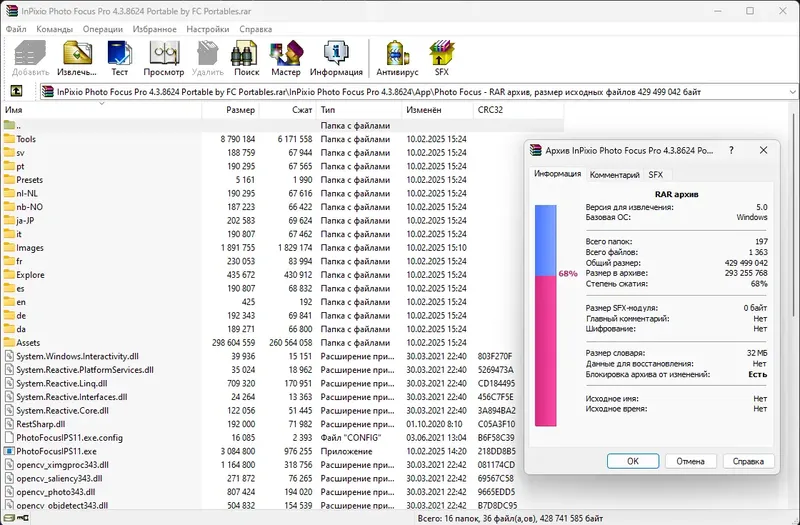This screenshot has width=800, height=525.
Task: Click the Explore folder icon
Action: pos(9,274)
